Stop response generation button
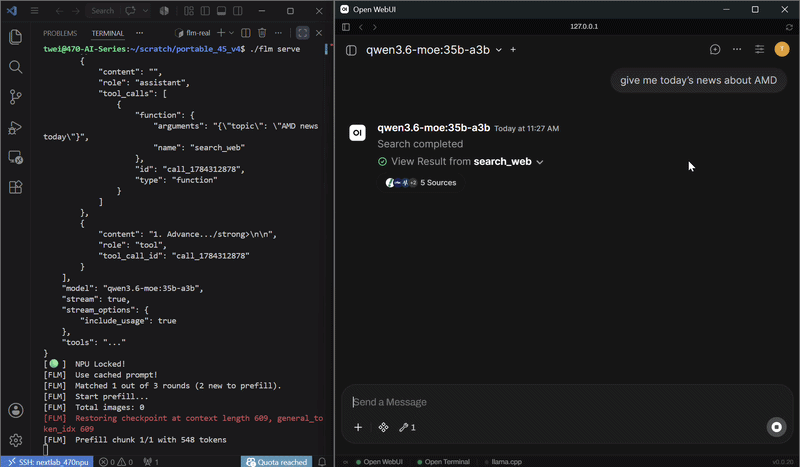Viewport: 800px width, 467px height. 776,427
